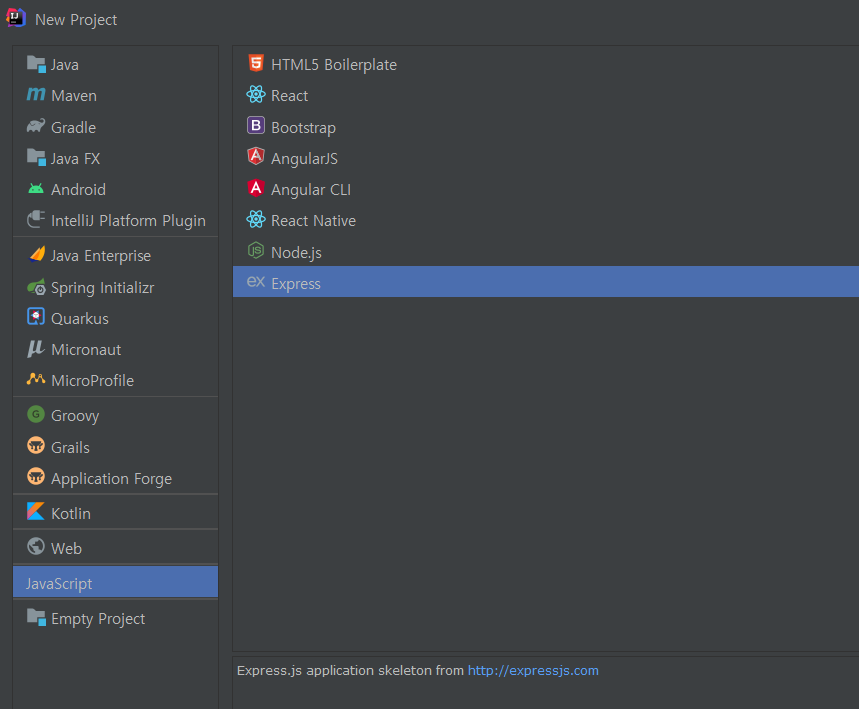This screenshot has height=709, width=859.
Task: Choose the Web label
Action: (x=66, y=548)
